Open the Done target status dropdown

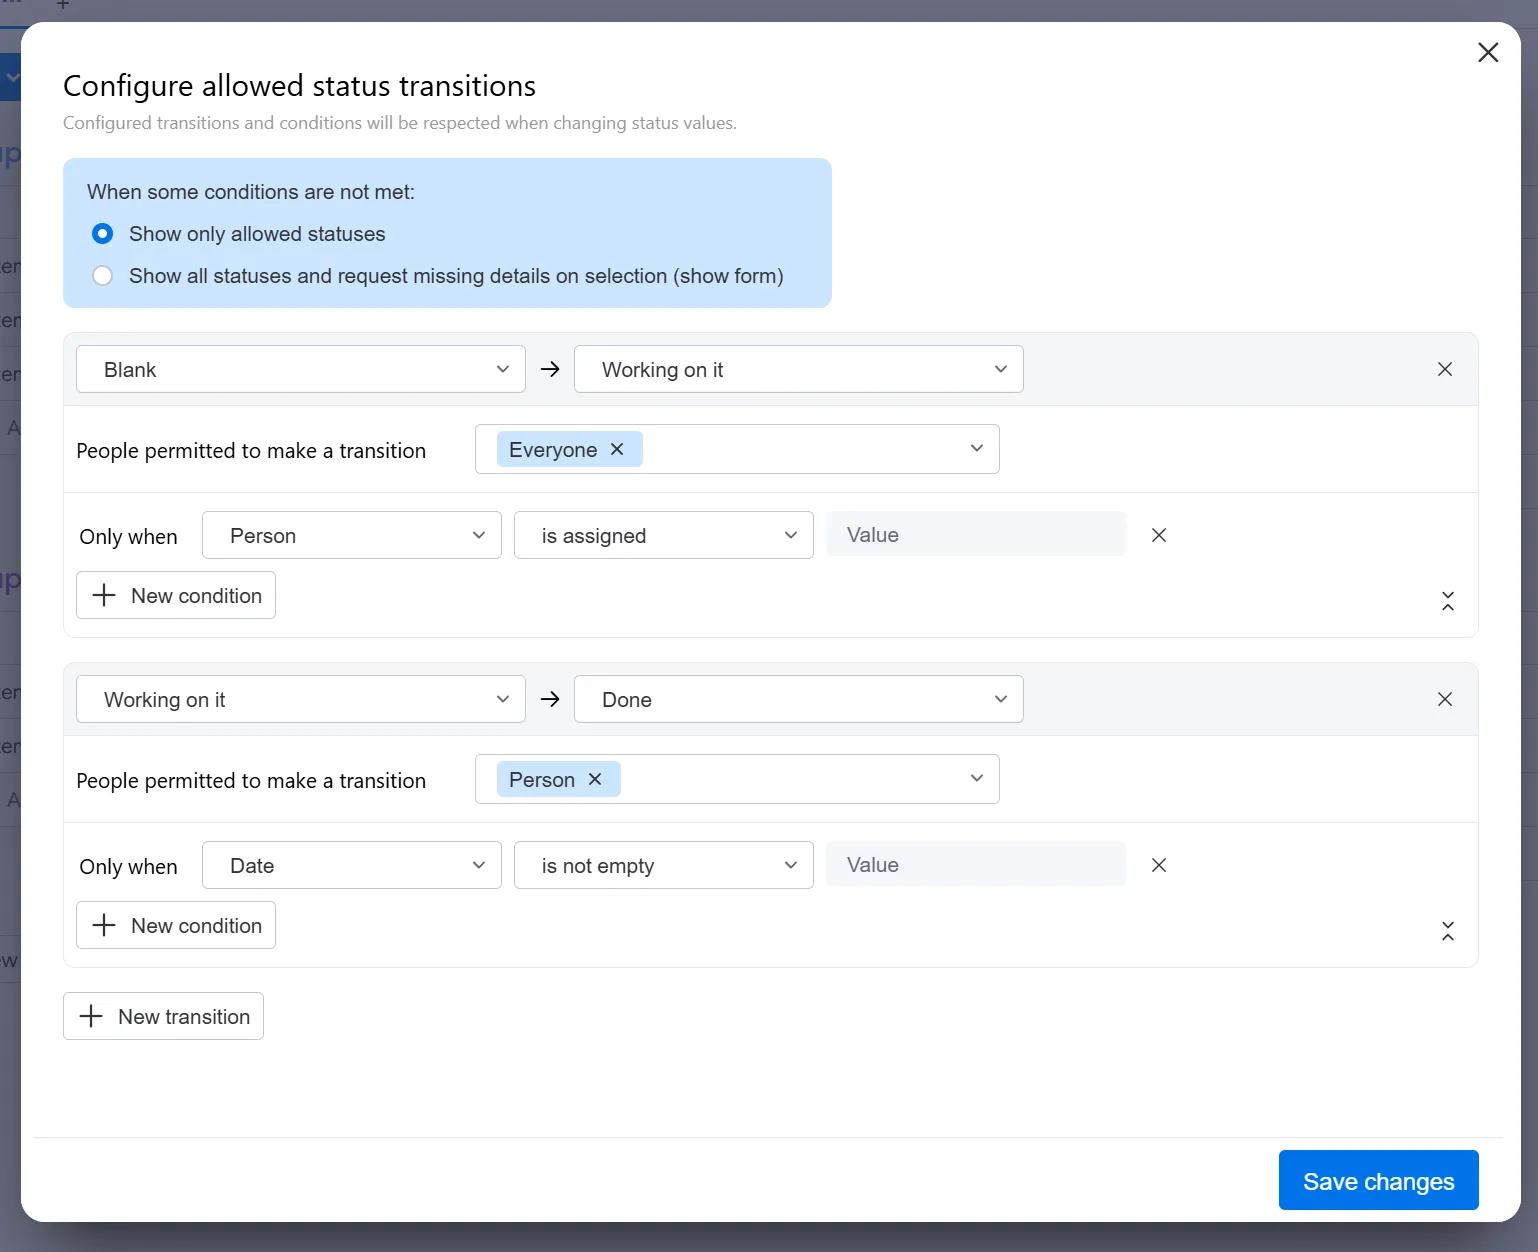coord(798,699)
